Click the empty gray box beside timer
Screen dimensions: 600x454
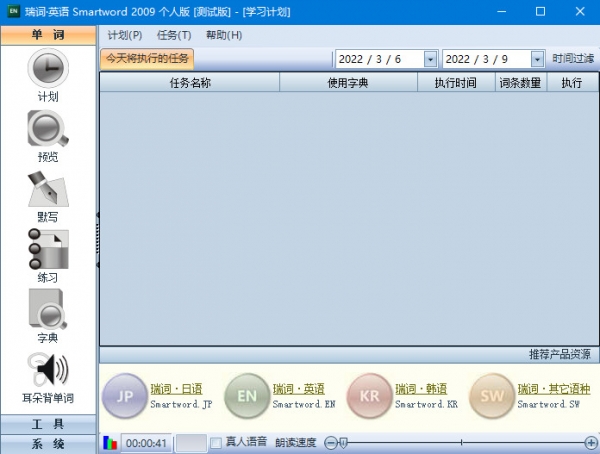[x=191, y=443]
